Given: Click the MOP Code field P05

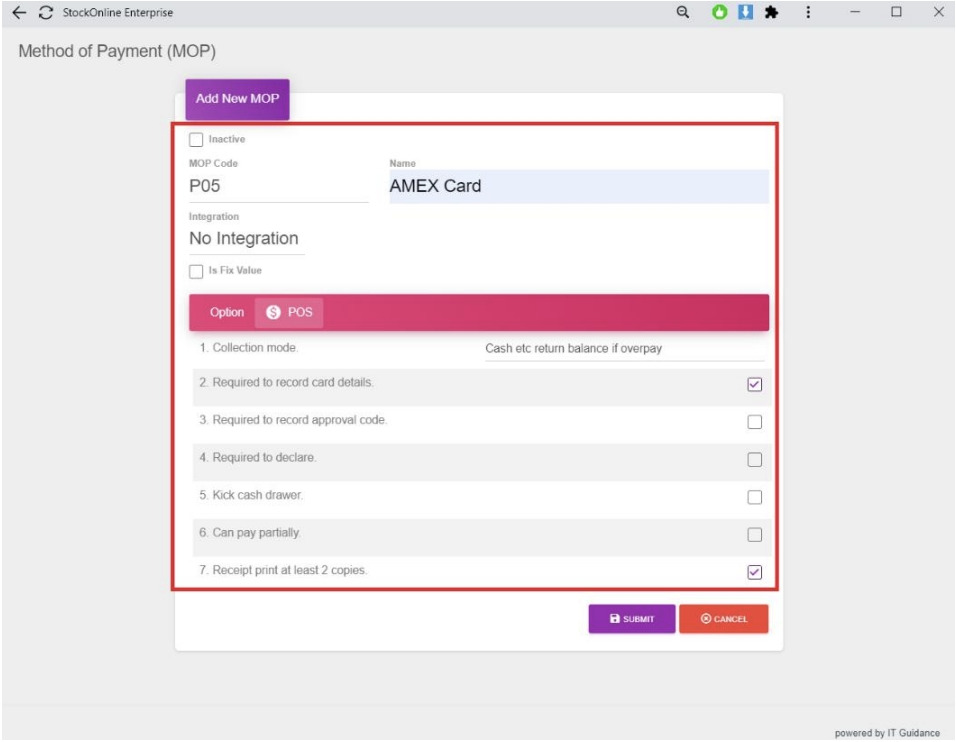Looking at the screenshot, I should (x=278, y=186).
